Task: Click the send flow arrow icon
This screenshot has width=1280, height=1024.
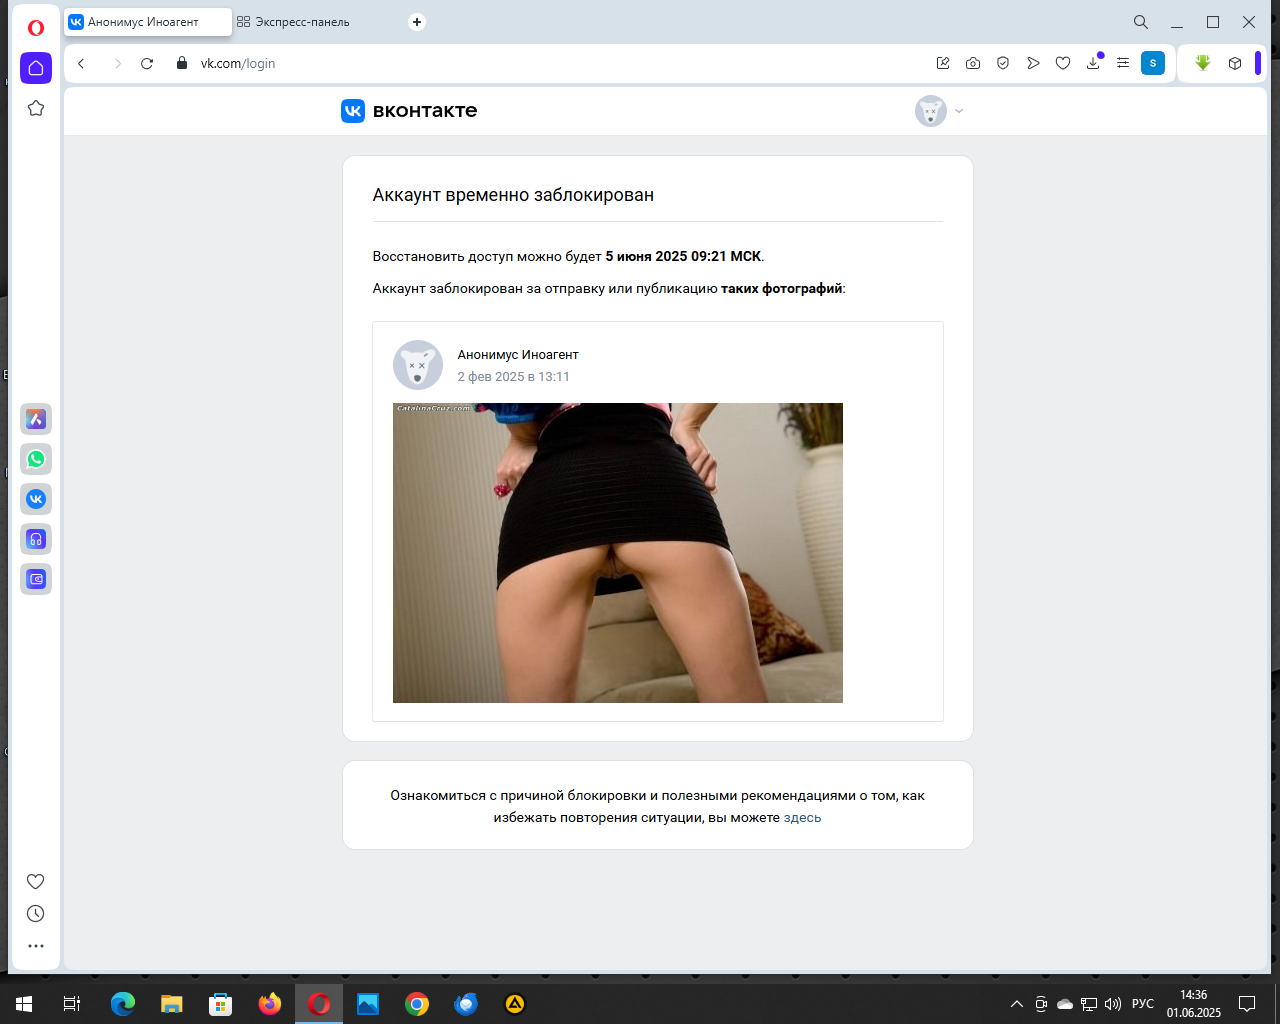Action: click(1033, 63)
